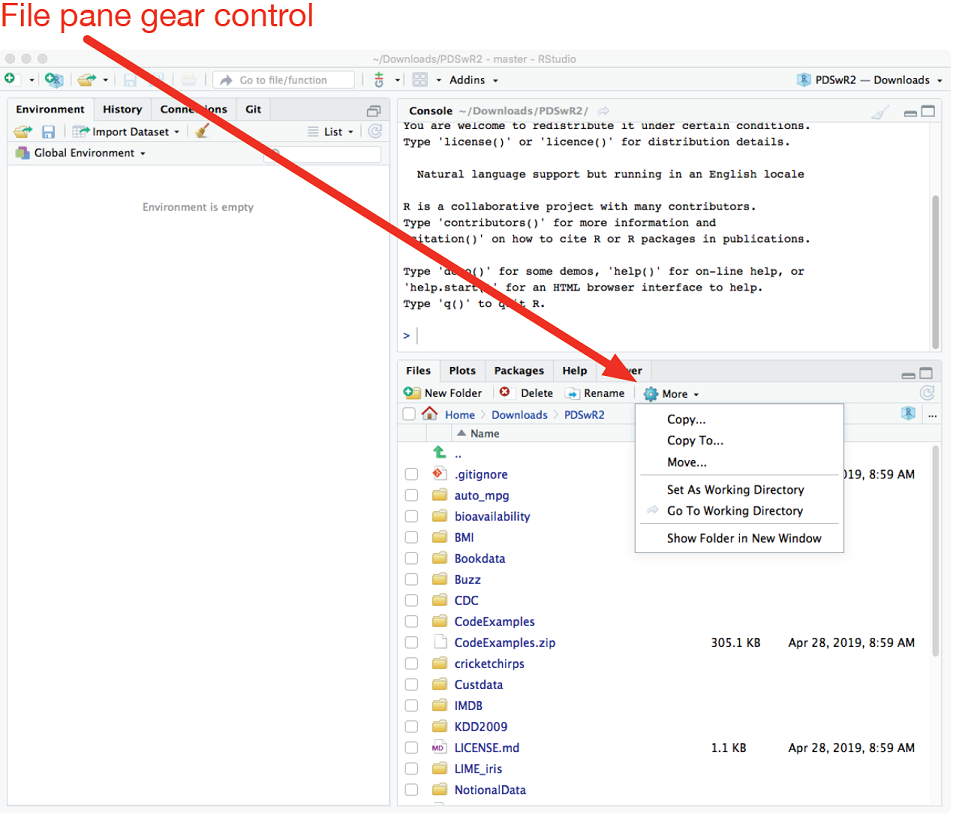The height and width of the screenshot is (815, 953).
Task: Check the box next to auto_mpg folder
Action: point(411,496)
